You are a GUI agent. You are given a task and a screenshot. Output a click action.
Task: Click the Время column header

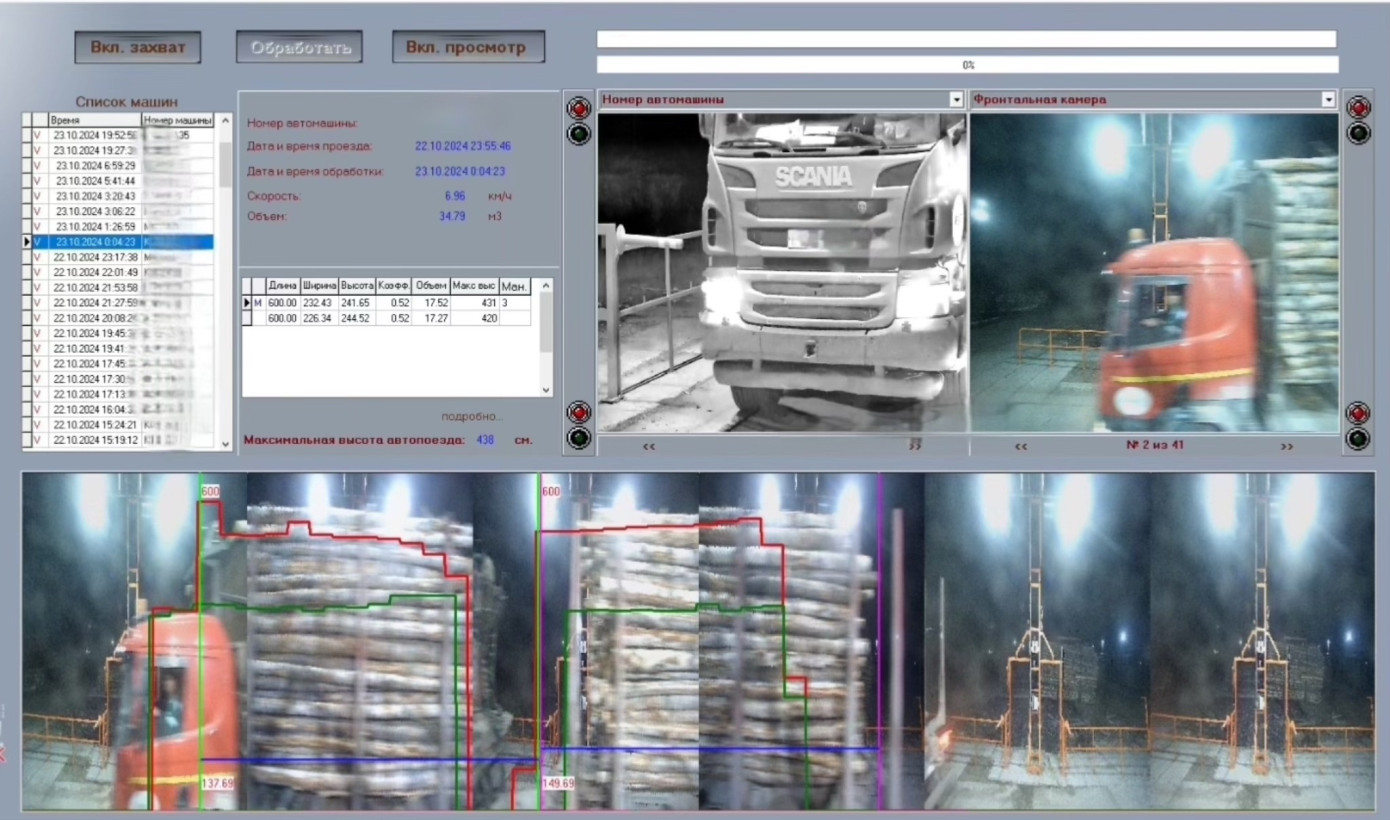point(94,120)
